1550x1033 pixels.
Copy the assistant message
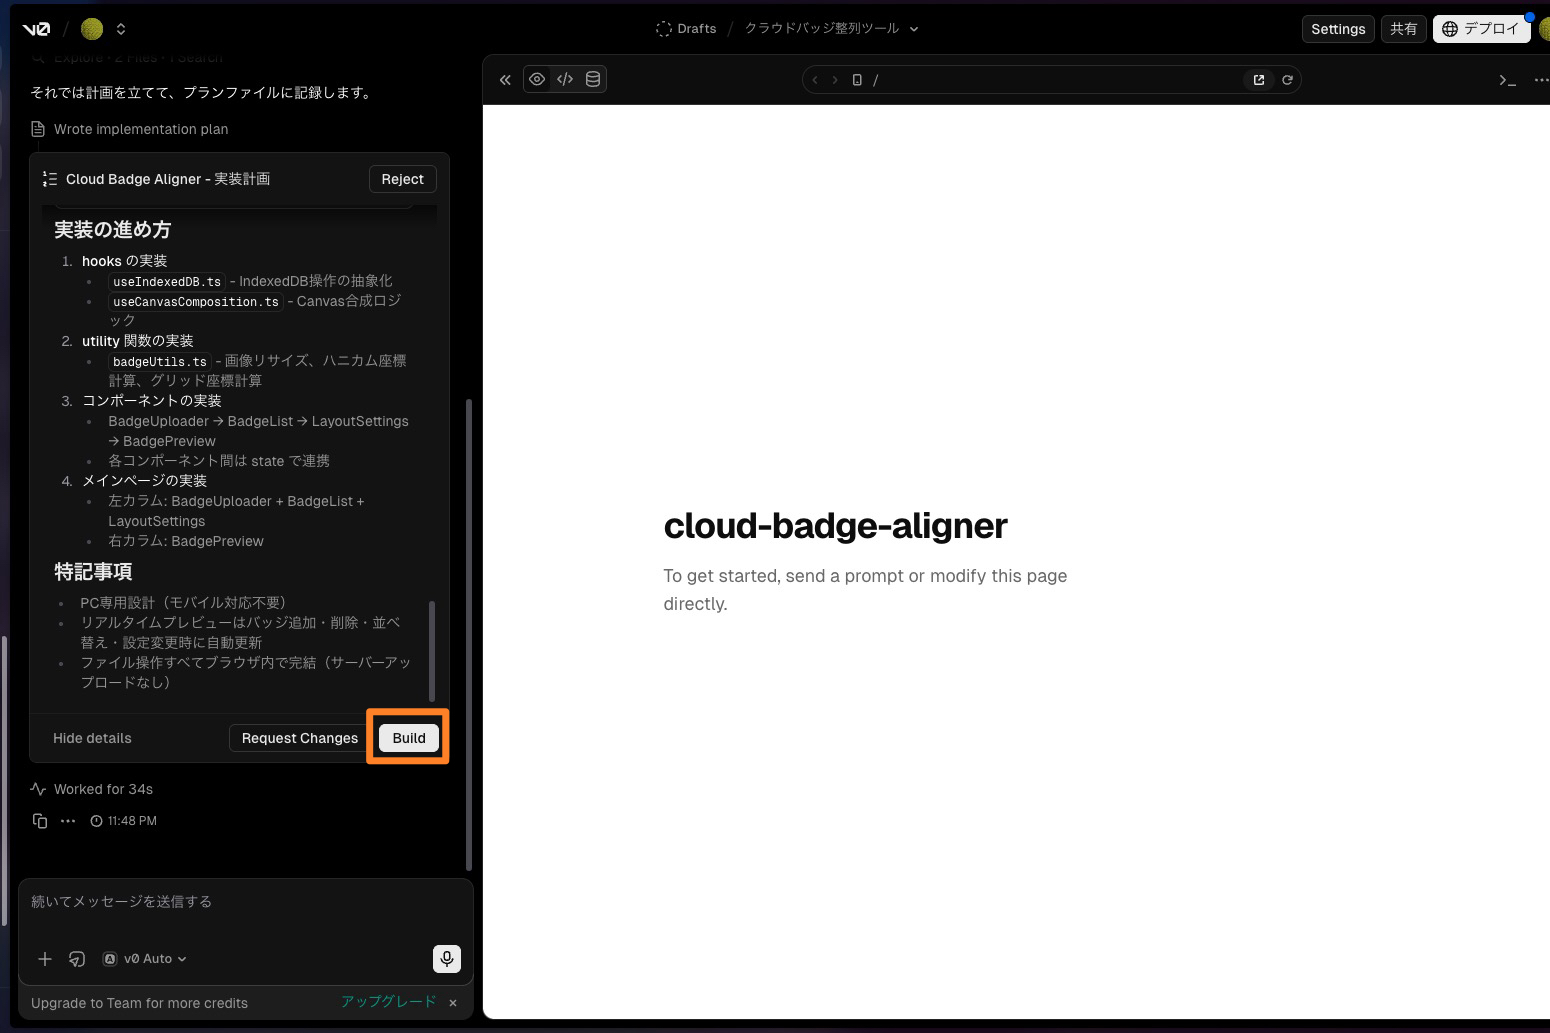(x=40, y=821)
